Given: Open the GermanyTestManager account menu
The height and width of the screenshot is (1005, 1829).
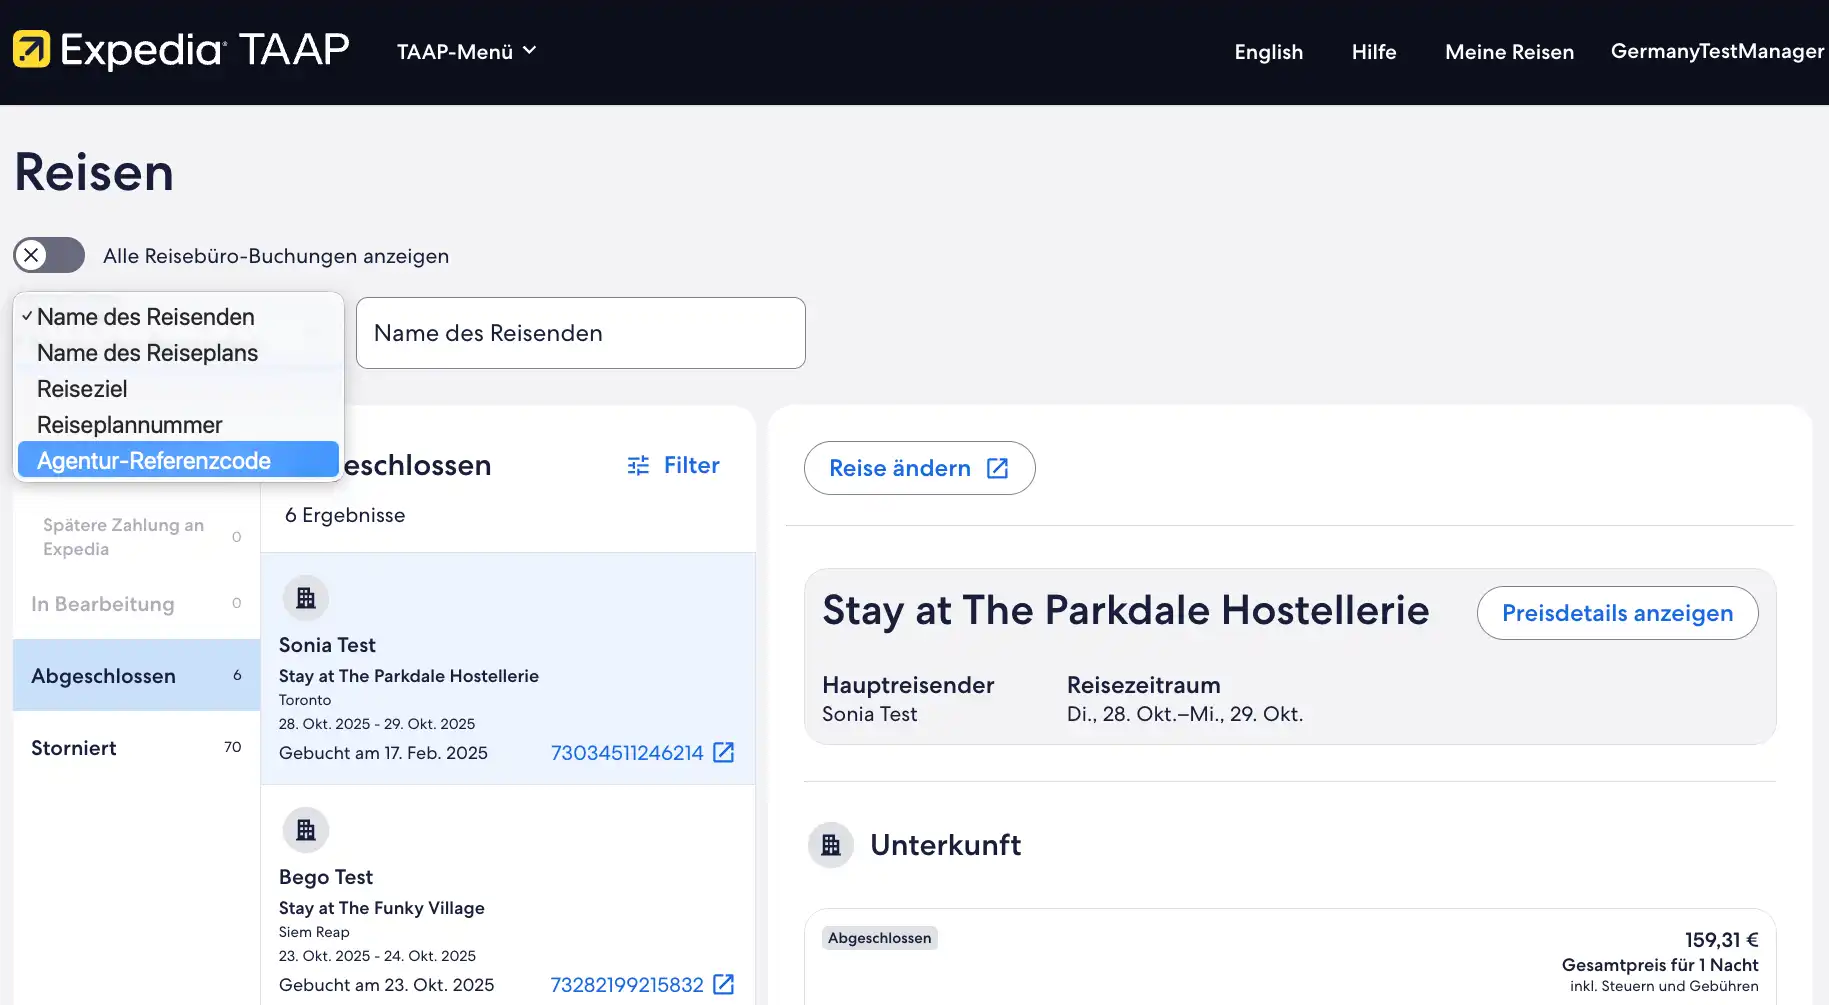Looking at the screenshot, I should 1717,51.
